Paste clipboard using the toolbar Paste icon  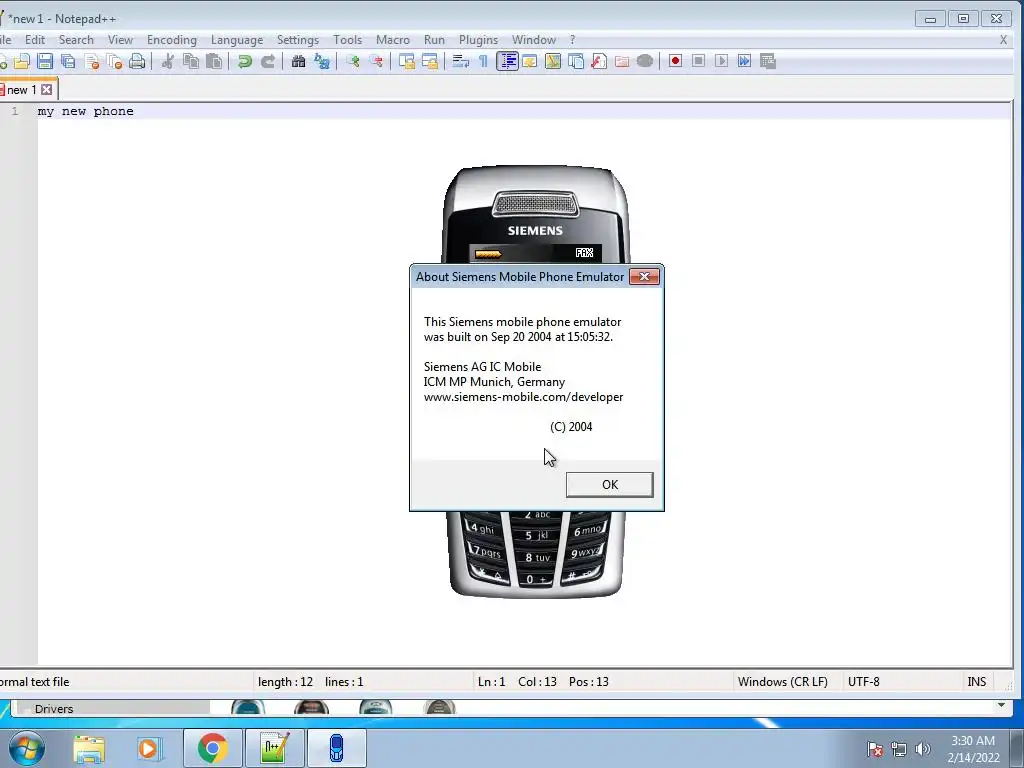[x=214, y=61]
